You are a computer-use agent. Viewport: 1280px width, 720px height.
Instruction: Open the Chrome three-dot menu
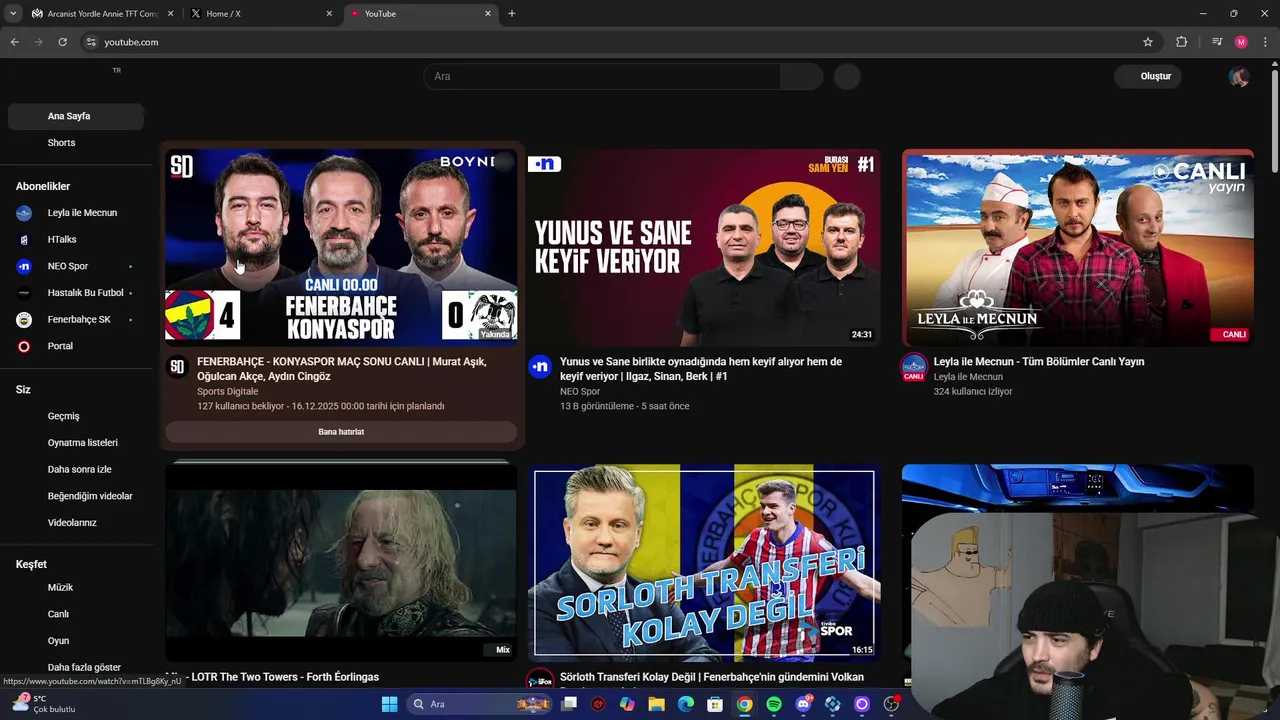(x=1266, y=42)
